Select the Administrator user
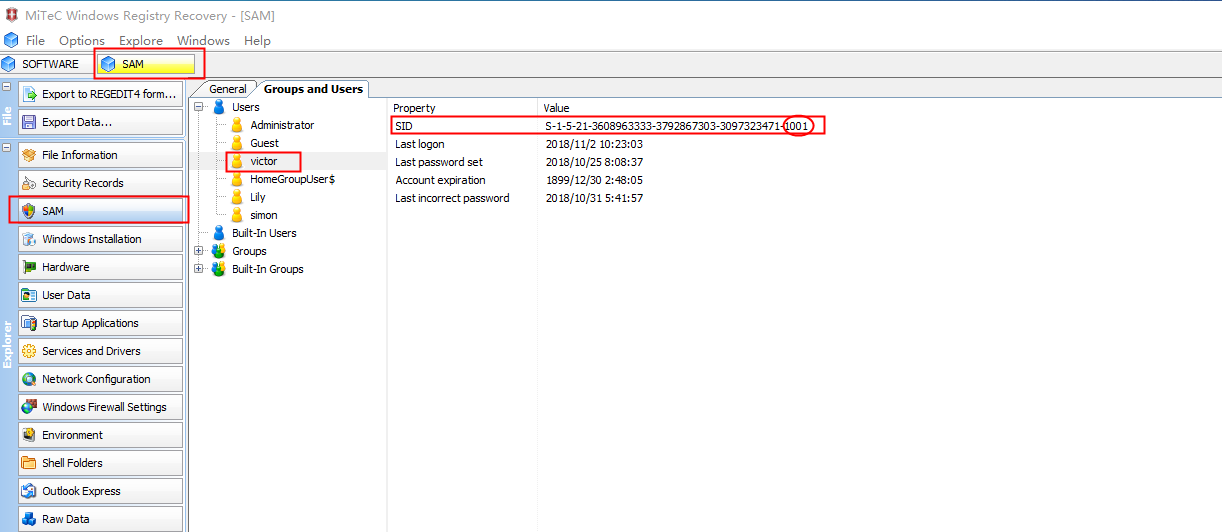The image size is (1222, 532). point(282,125)
